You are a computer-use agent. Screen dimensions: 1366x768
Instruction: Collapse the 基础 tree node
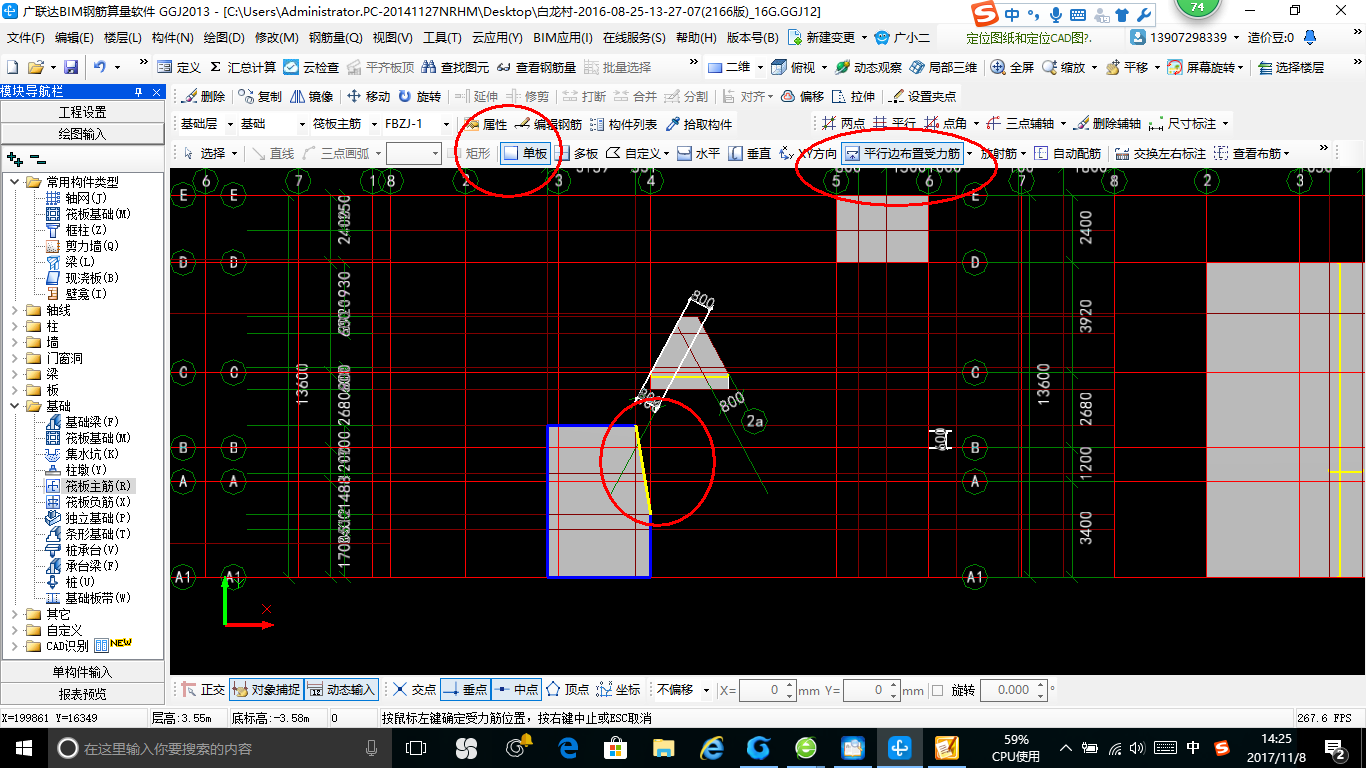coord(14,406)
